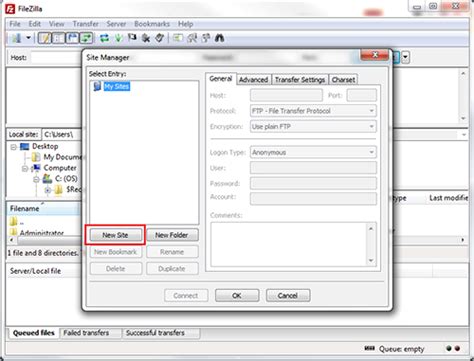
Task: Switch to the General tab
Action: coord(221,79)
